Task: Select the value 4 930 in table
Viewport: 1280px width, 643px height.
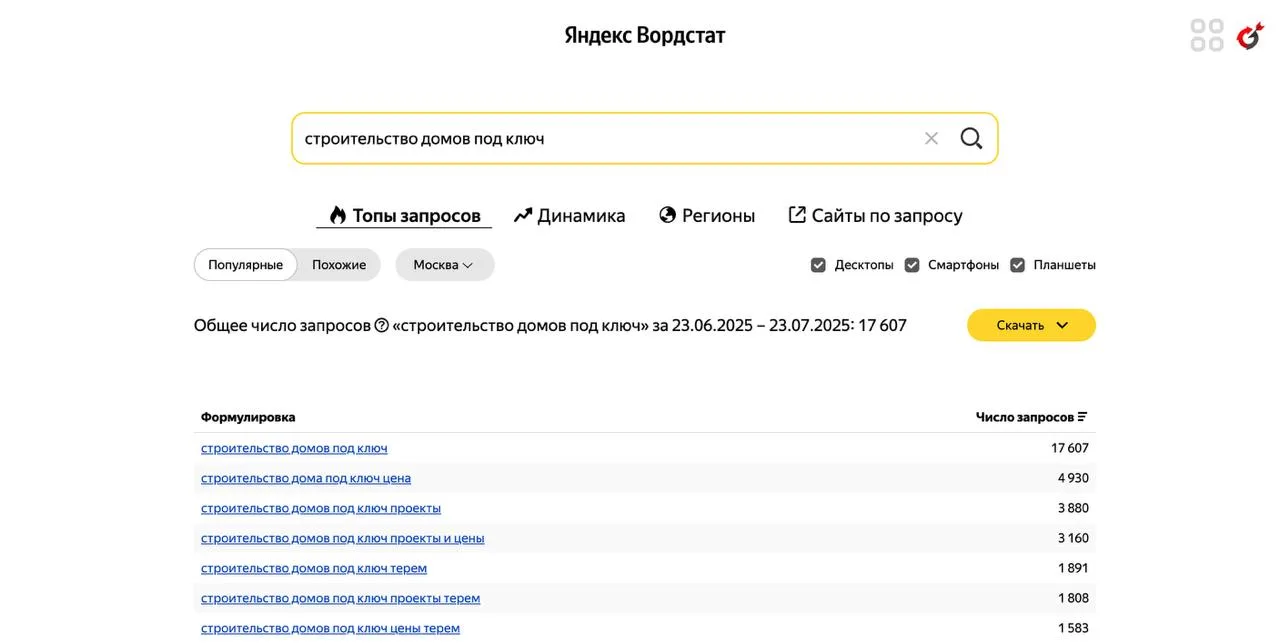Action: click(x=1073, y=478)
